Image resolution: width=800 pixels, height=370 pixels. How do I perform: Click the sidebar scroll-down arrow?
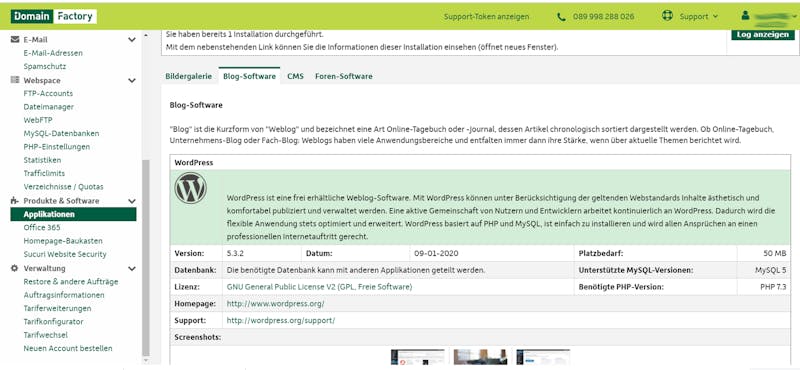pos(146,360)
